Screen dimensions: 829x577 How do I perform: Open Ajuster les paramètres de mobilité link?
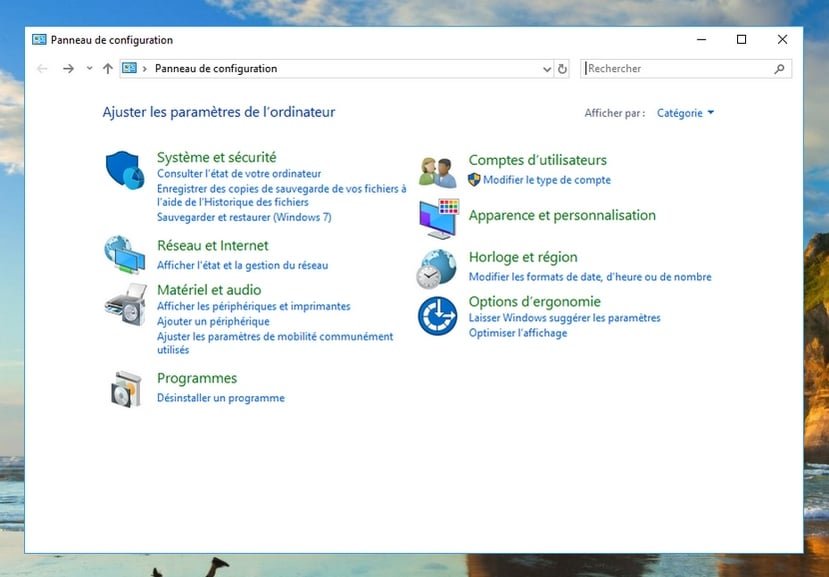point(275,343)
